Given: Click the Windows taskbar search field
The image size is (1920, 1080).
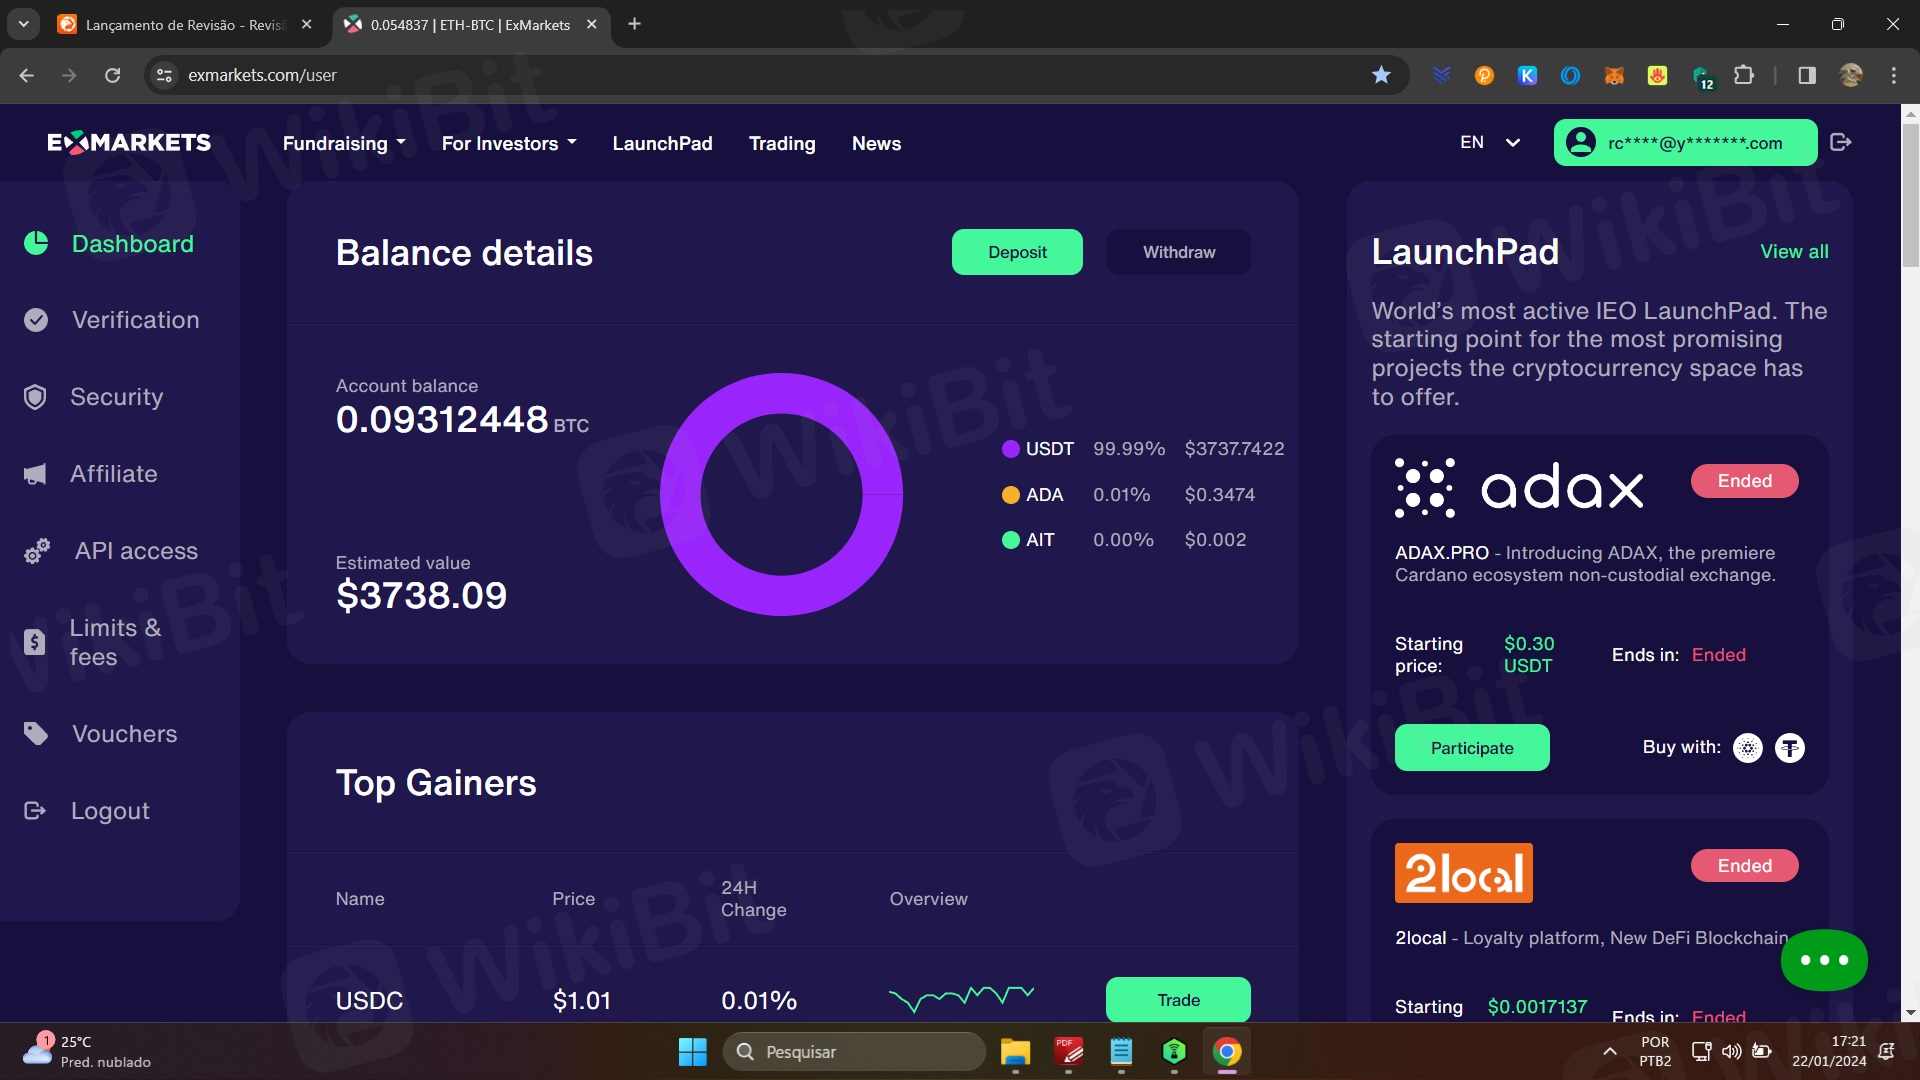Looking at the screenshot, I should pyautogui.click(x=855, y=1052).
